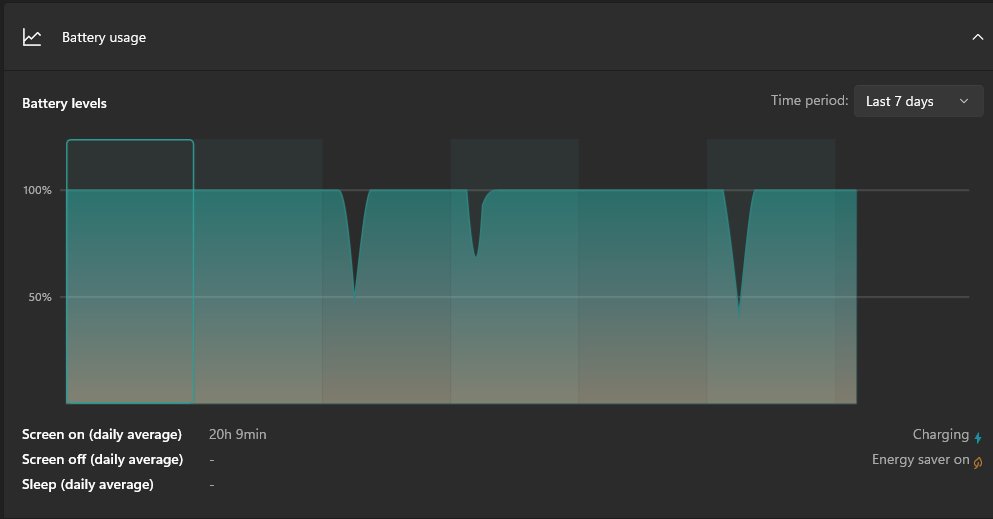Click the 100% axis label
The width and height of the screenshot is (993, 519).
(x=37, y=190)
